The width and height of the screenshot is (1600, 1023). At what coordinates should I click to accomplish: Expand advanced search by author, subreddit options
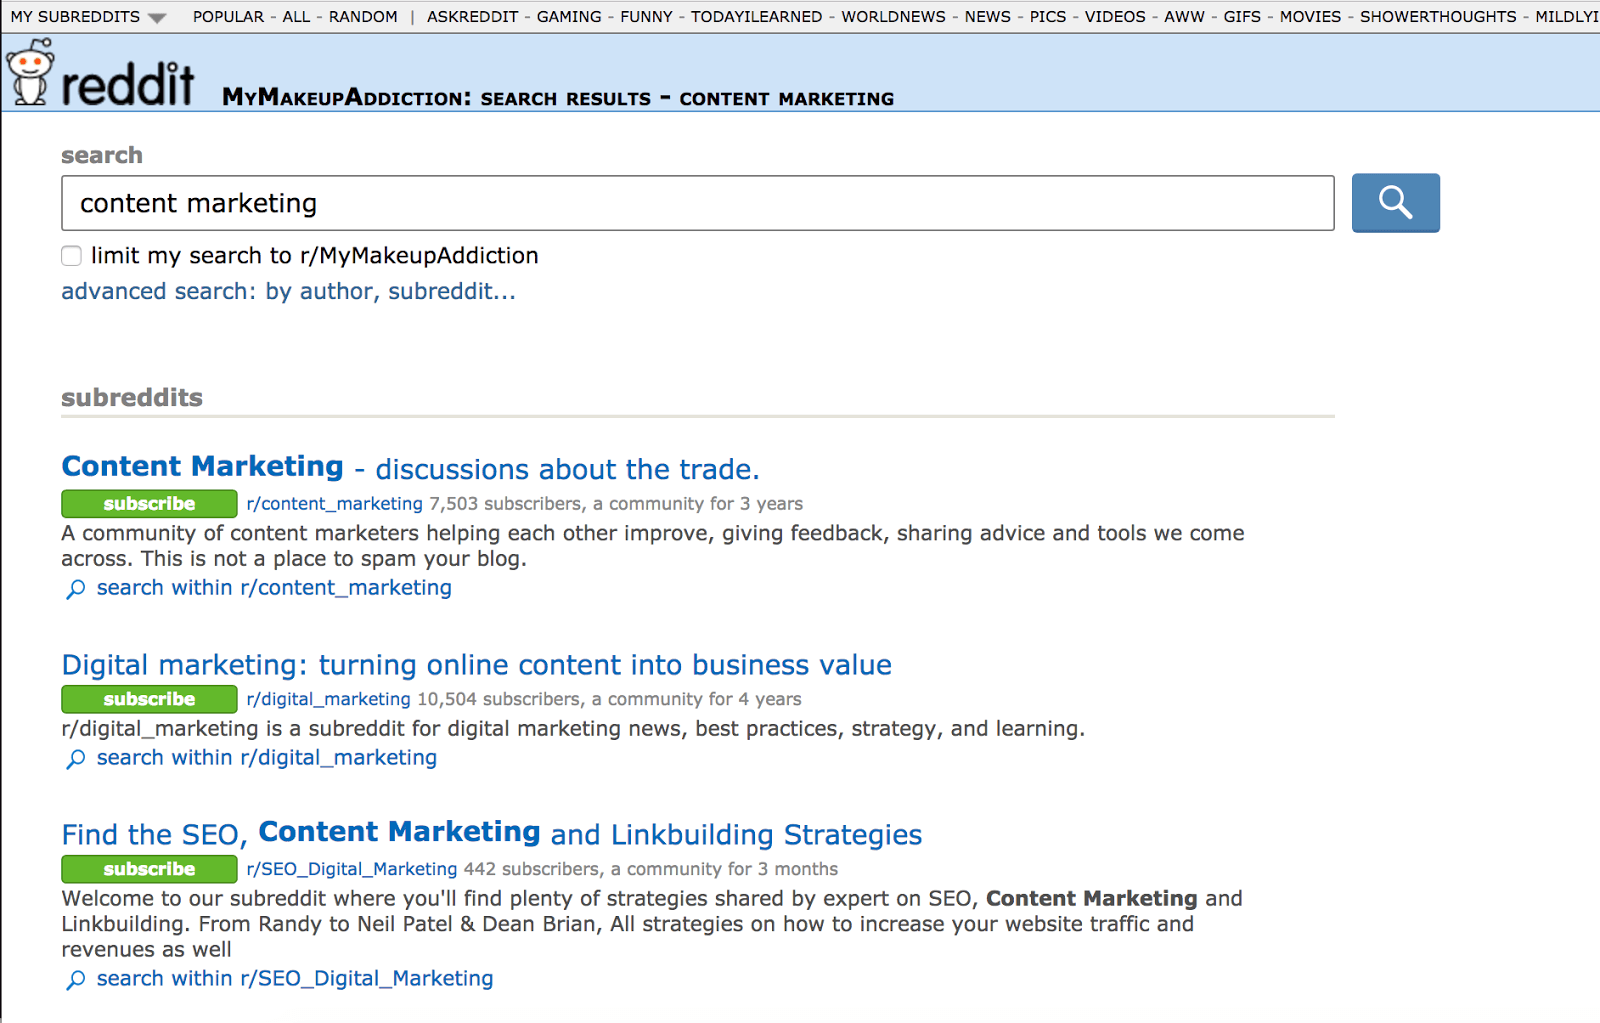[x=288, y=292]
